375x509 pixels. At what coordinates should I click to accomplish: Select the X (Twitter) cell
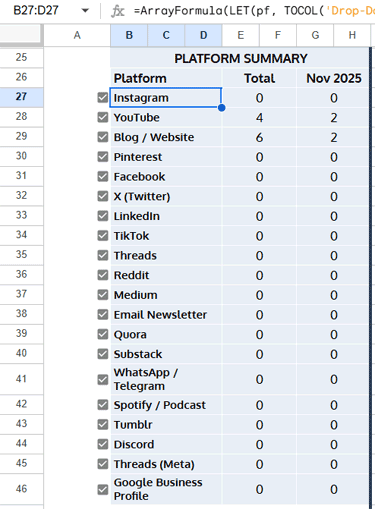click(166, 196)
